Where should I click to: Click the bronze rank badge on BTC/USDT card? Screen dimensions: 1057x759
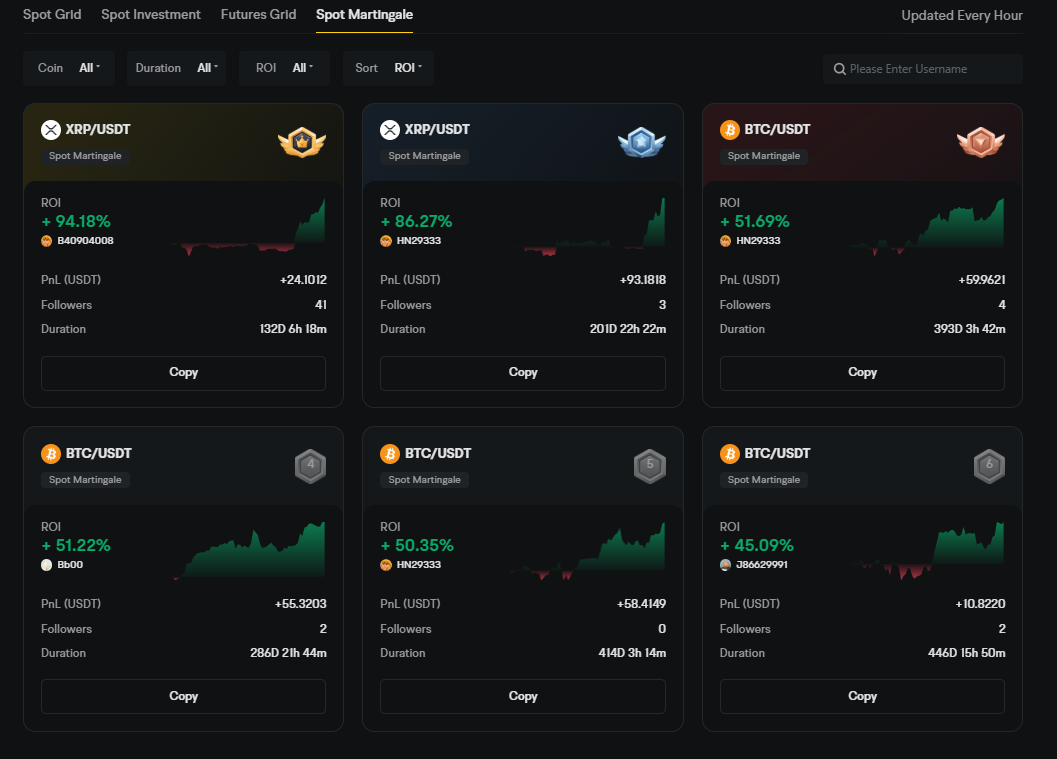pyautogui.click(x=981, y=143)
